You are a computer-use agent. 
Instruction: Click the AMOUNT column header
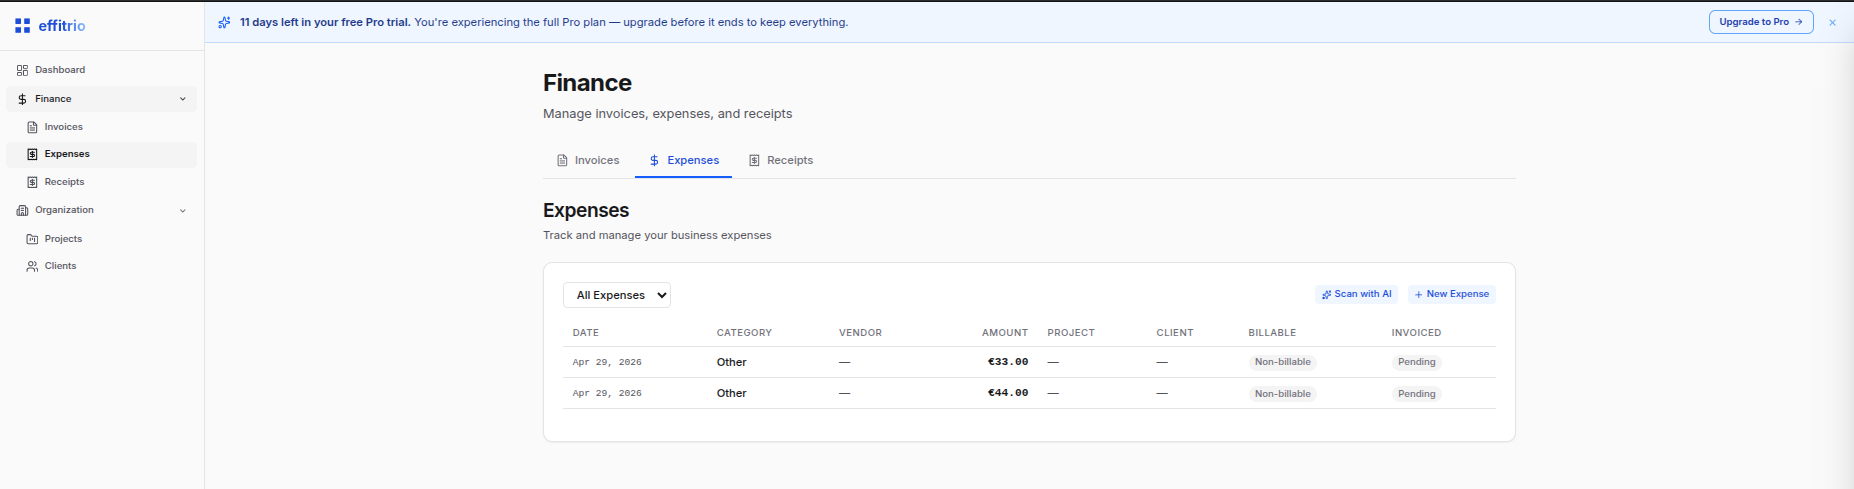(x=1005, y=333)
